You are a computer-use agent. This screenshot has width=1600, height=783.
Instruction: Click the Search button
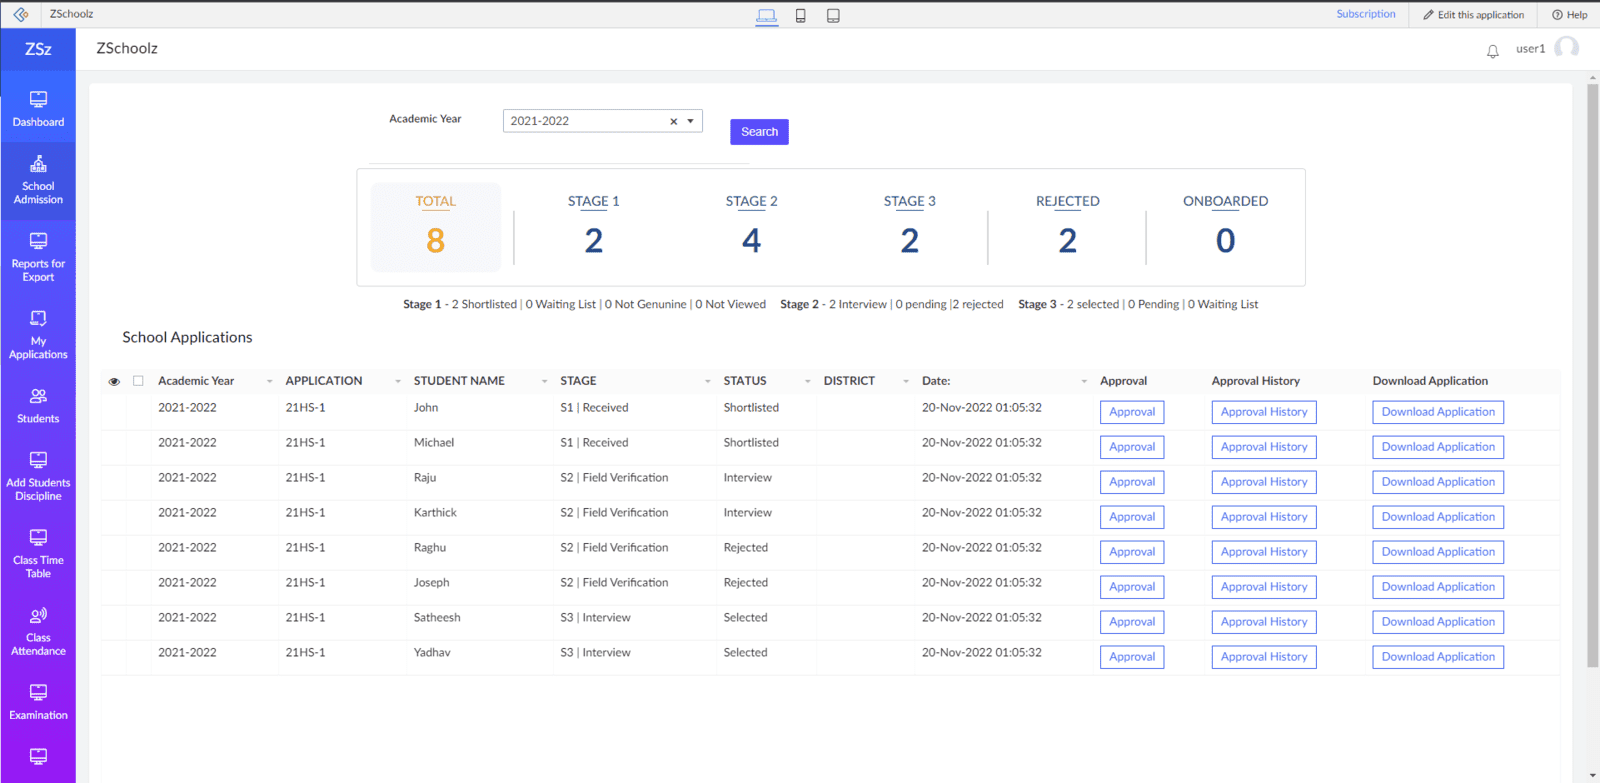[x=759, y=132]
